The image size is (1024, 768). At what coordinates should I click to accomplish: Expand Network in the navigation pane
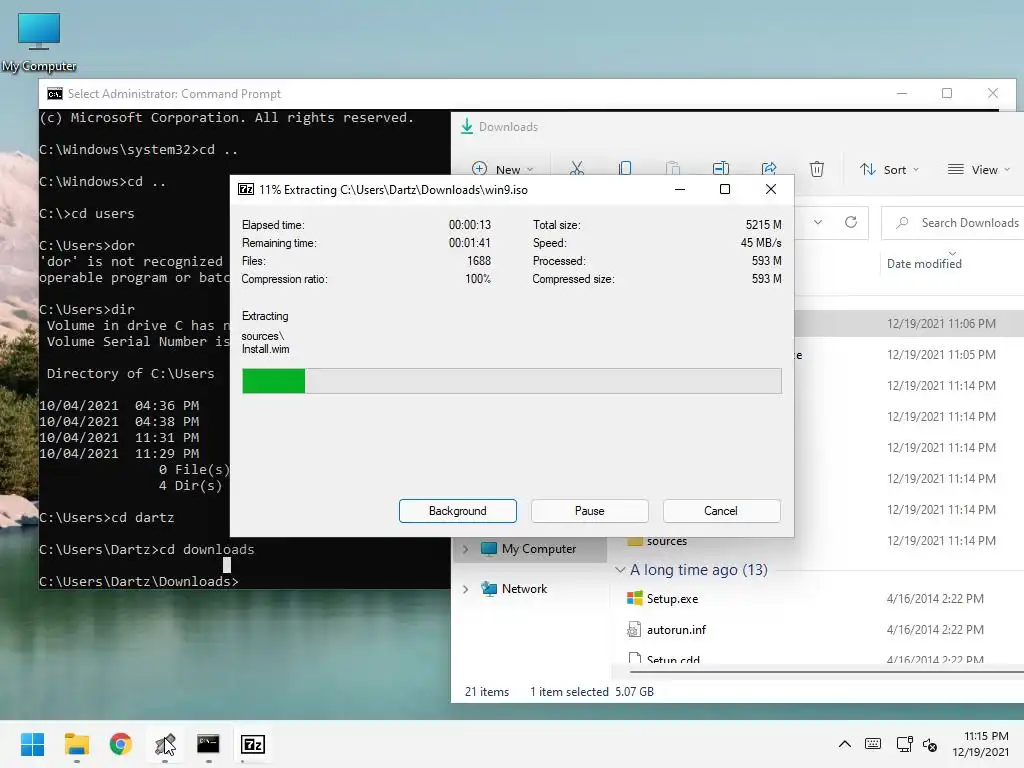click(x=466, y=589)
